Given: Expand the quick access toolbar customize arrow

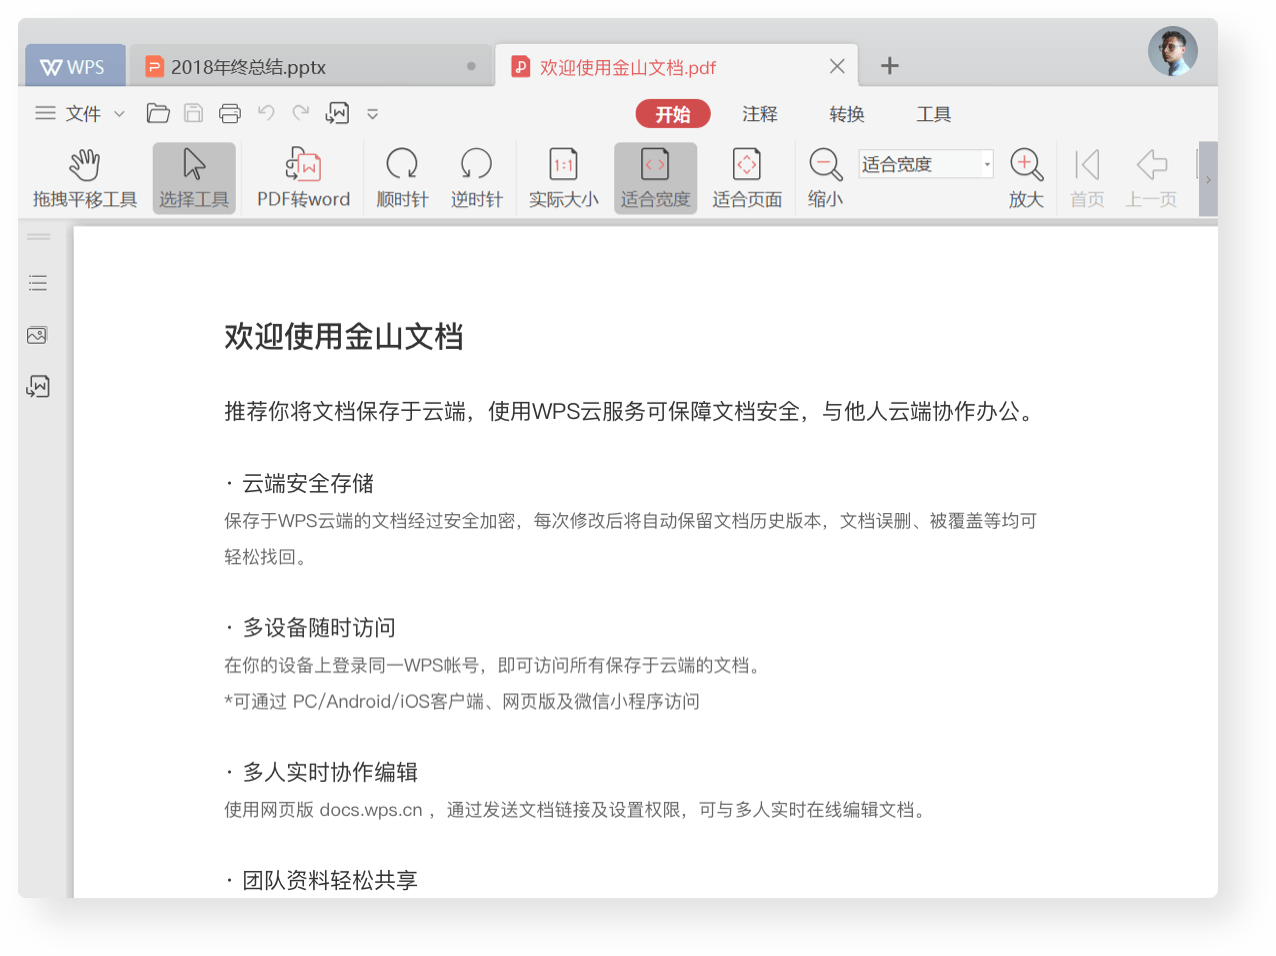Looking at the screenshot, I should coord(373,114).
